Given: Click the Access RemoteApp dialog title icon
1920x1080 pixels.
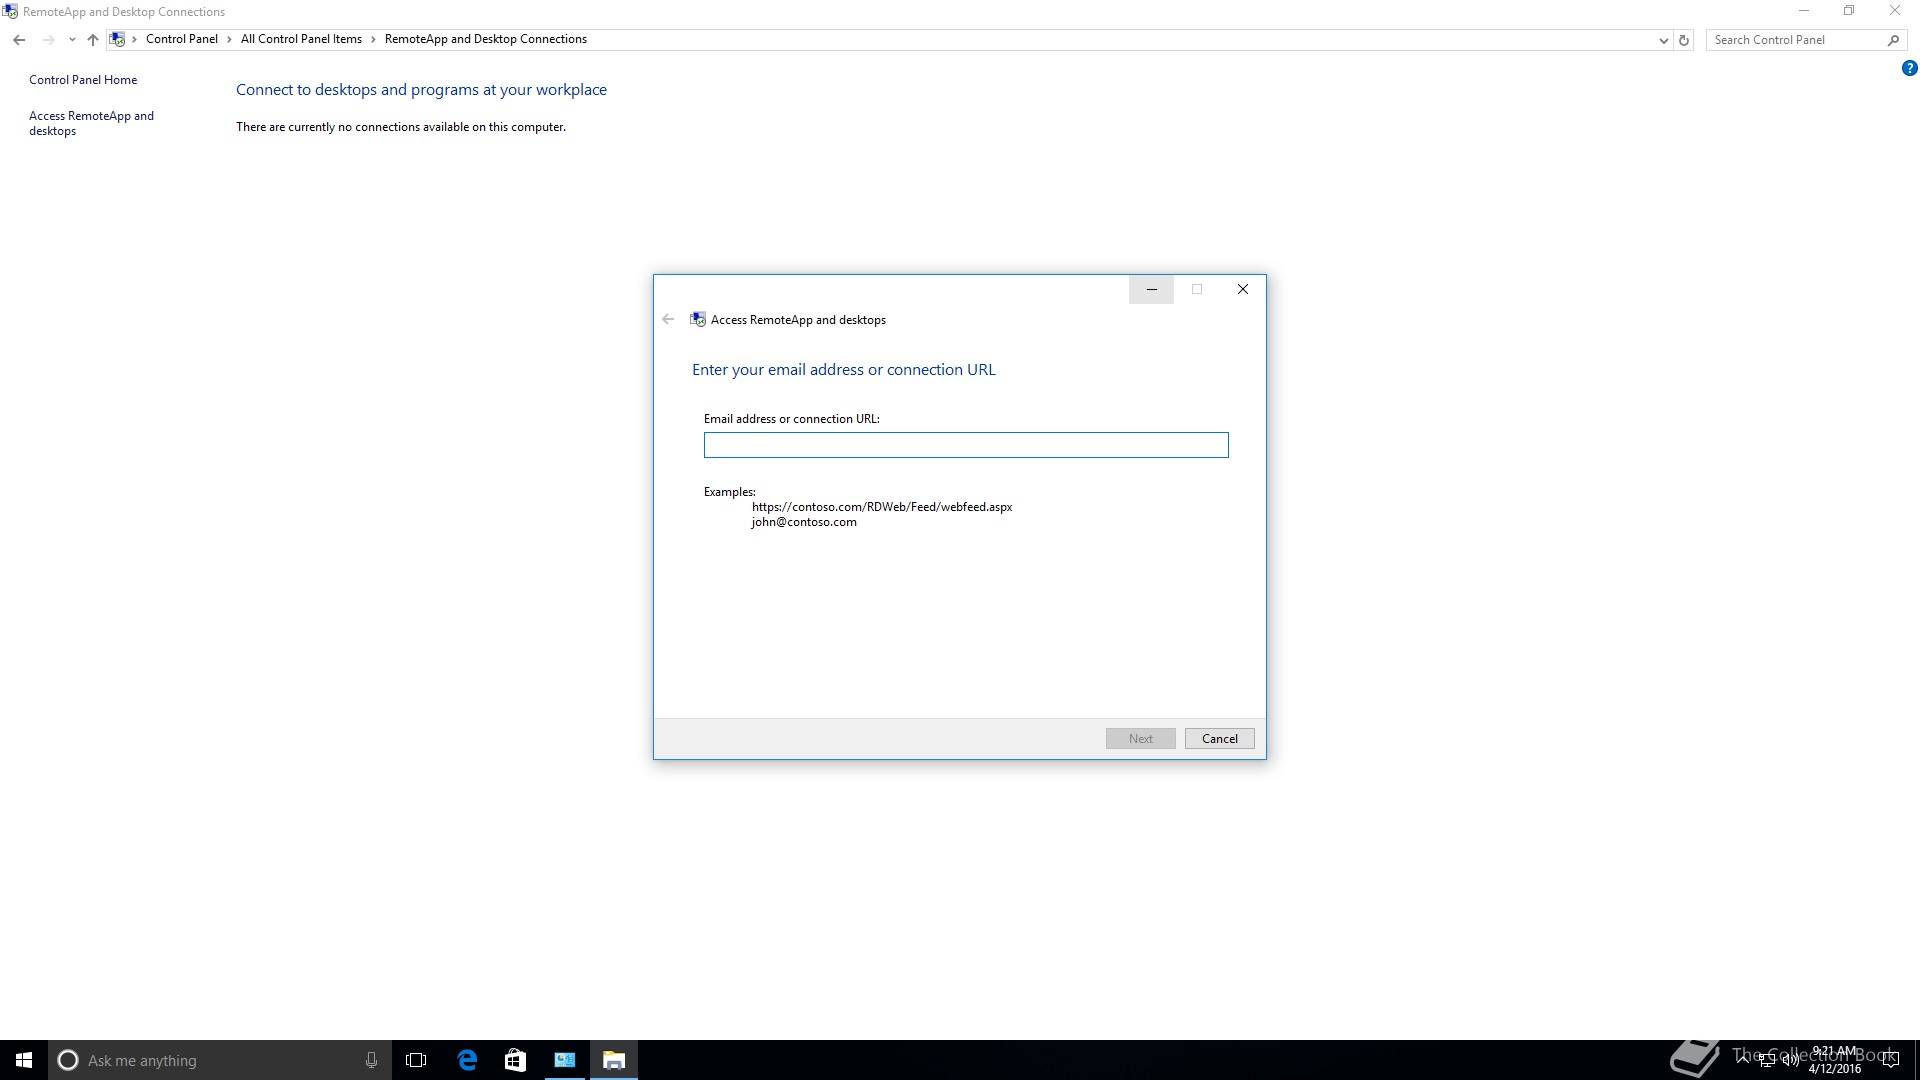Looking at the screenshot, I should coord(698,319).
